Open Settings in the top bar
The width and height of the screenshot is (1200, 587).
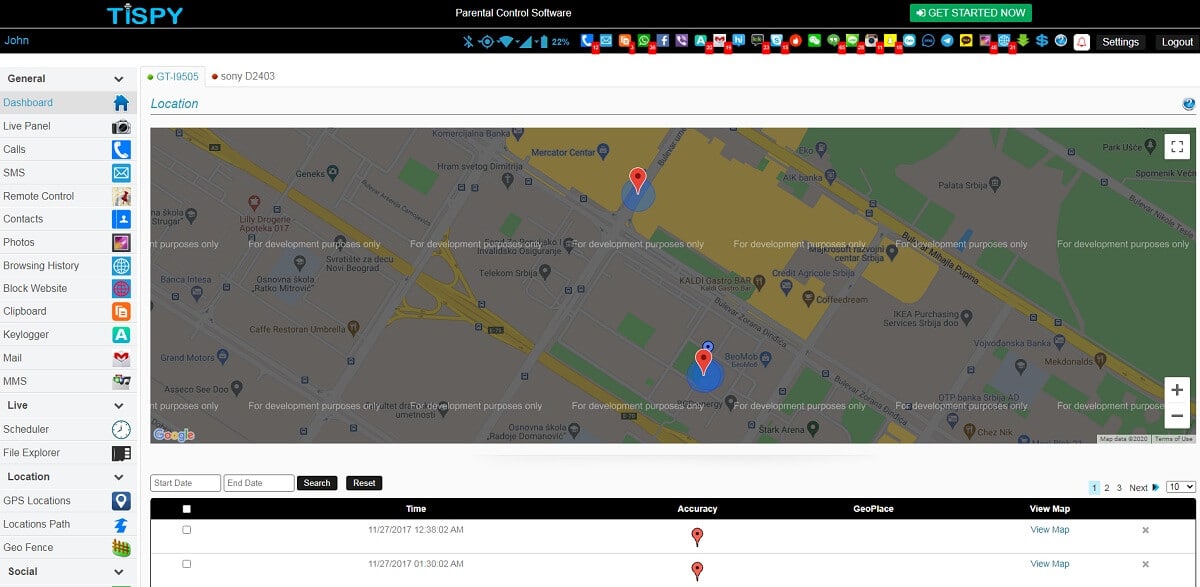tap(1120, 42)
